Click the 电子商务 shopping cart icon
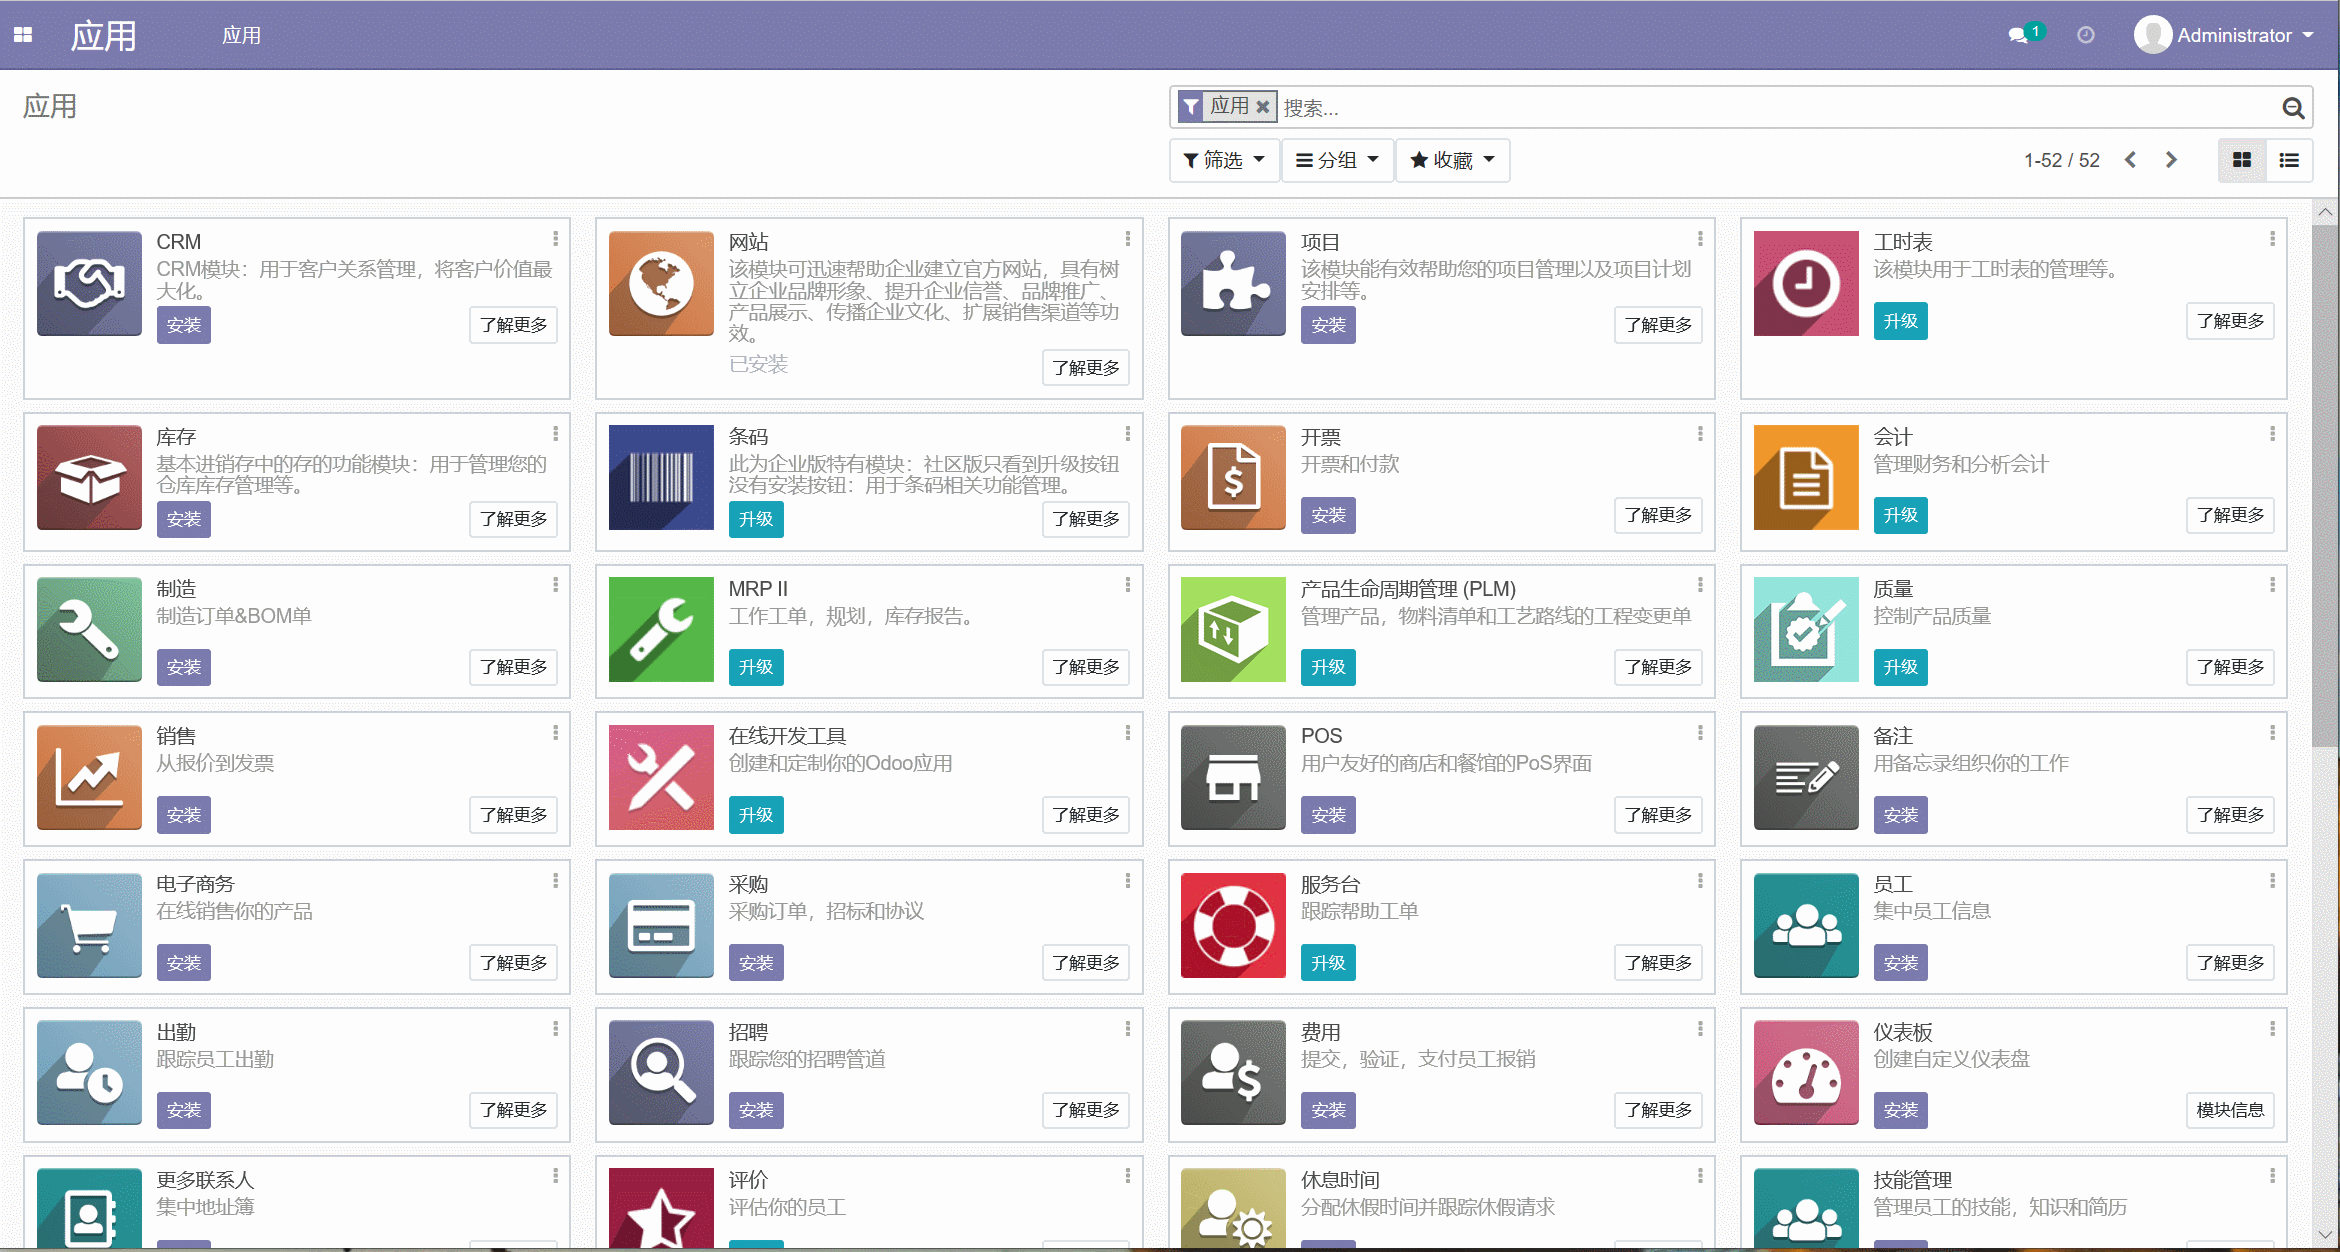 [88, 925]
